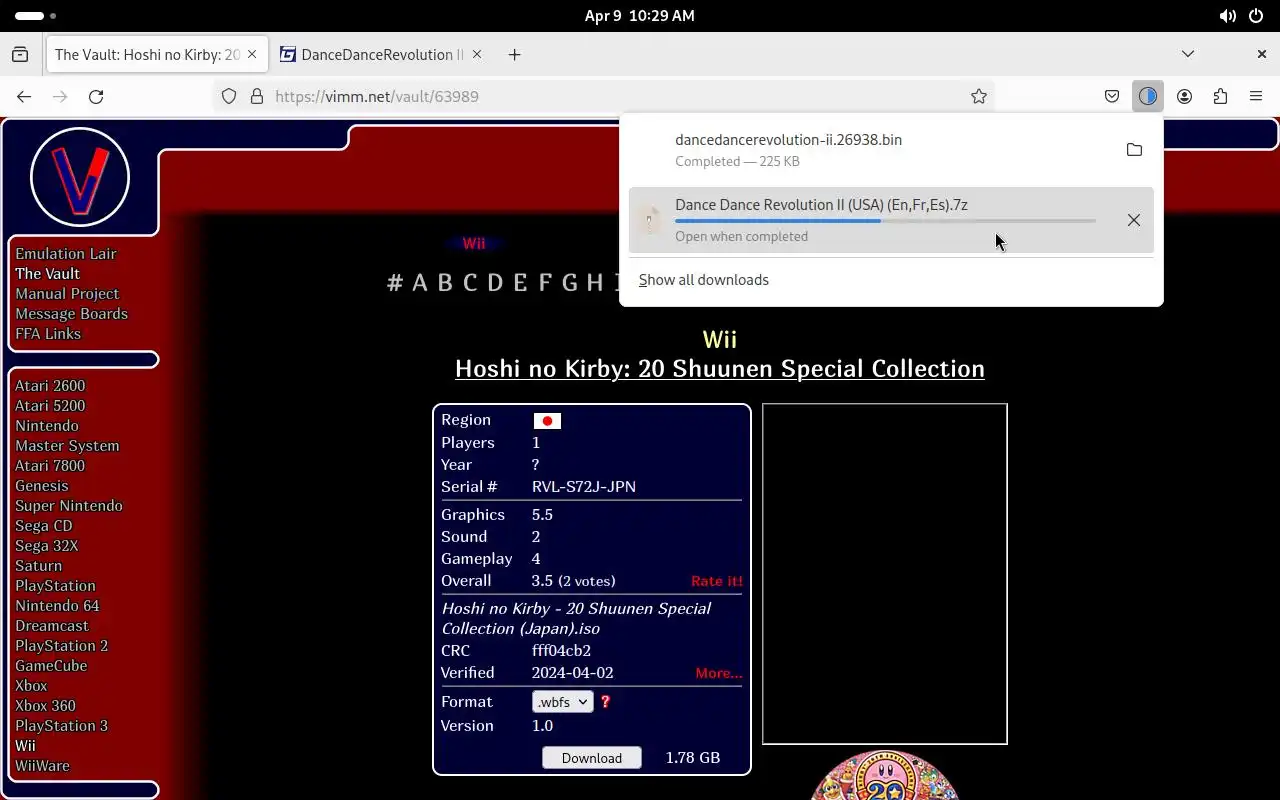Image resolution: width=1280 pixels, height=800 pixels.
Task: Browse the Sega 32X system
Action: (x=46, y=546)
